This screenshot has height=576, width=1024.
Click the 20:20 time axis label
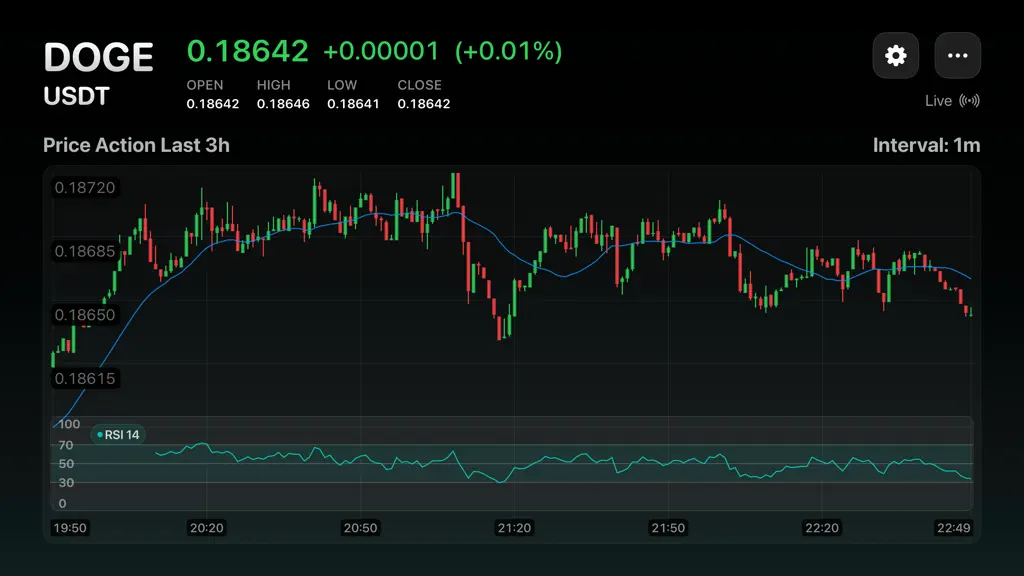206,528
